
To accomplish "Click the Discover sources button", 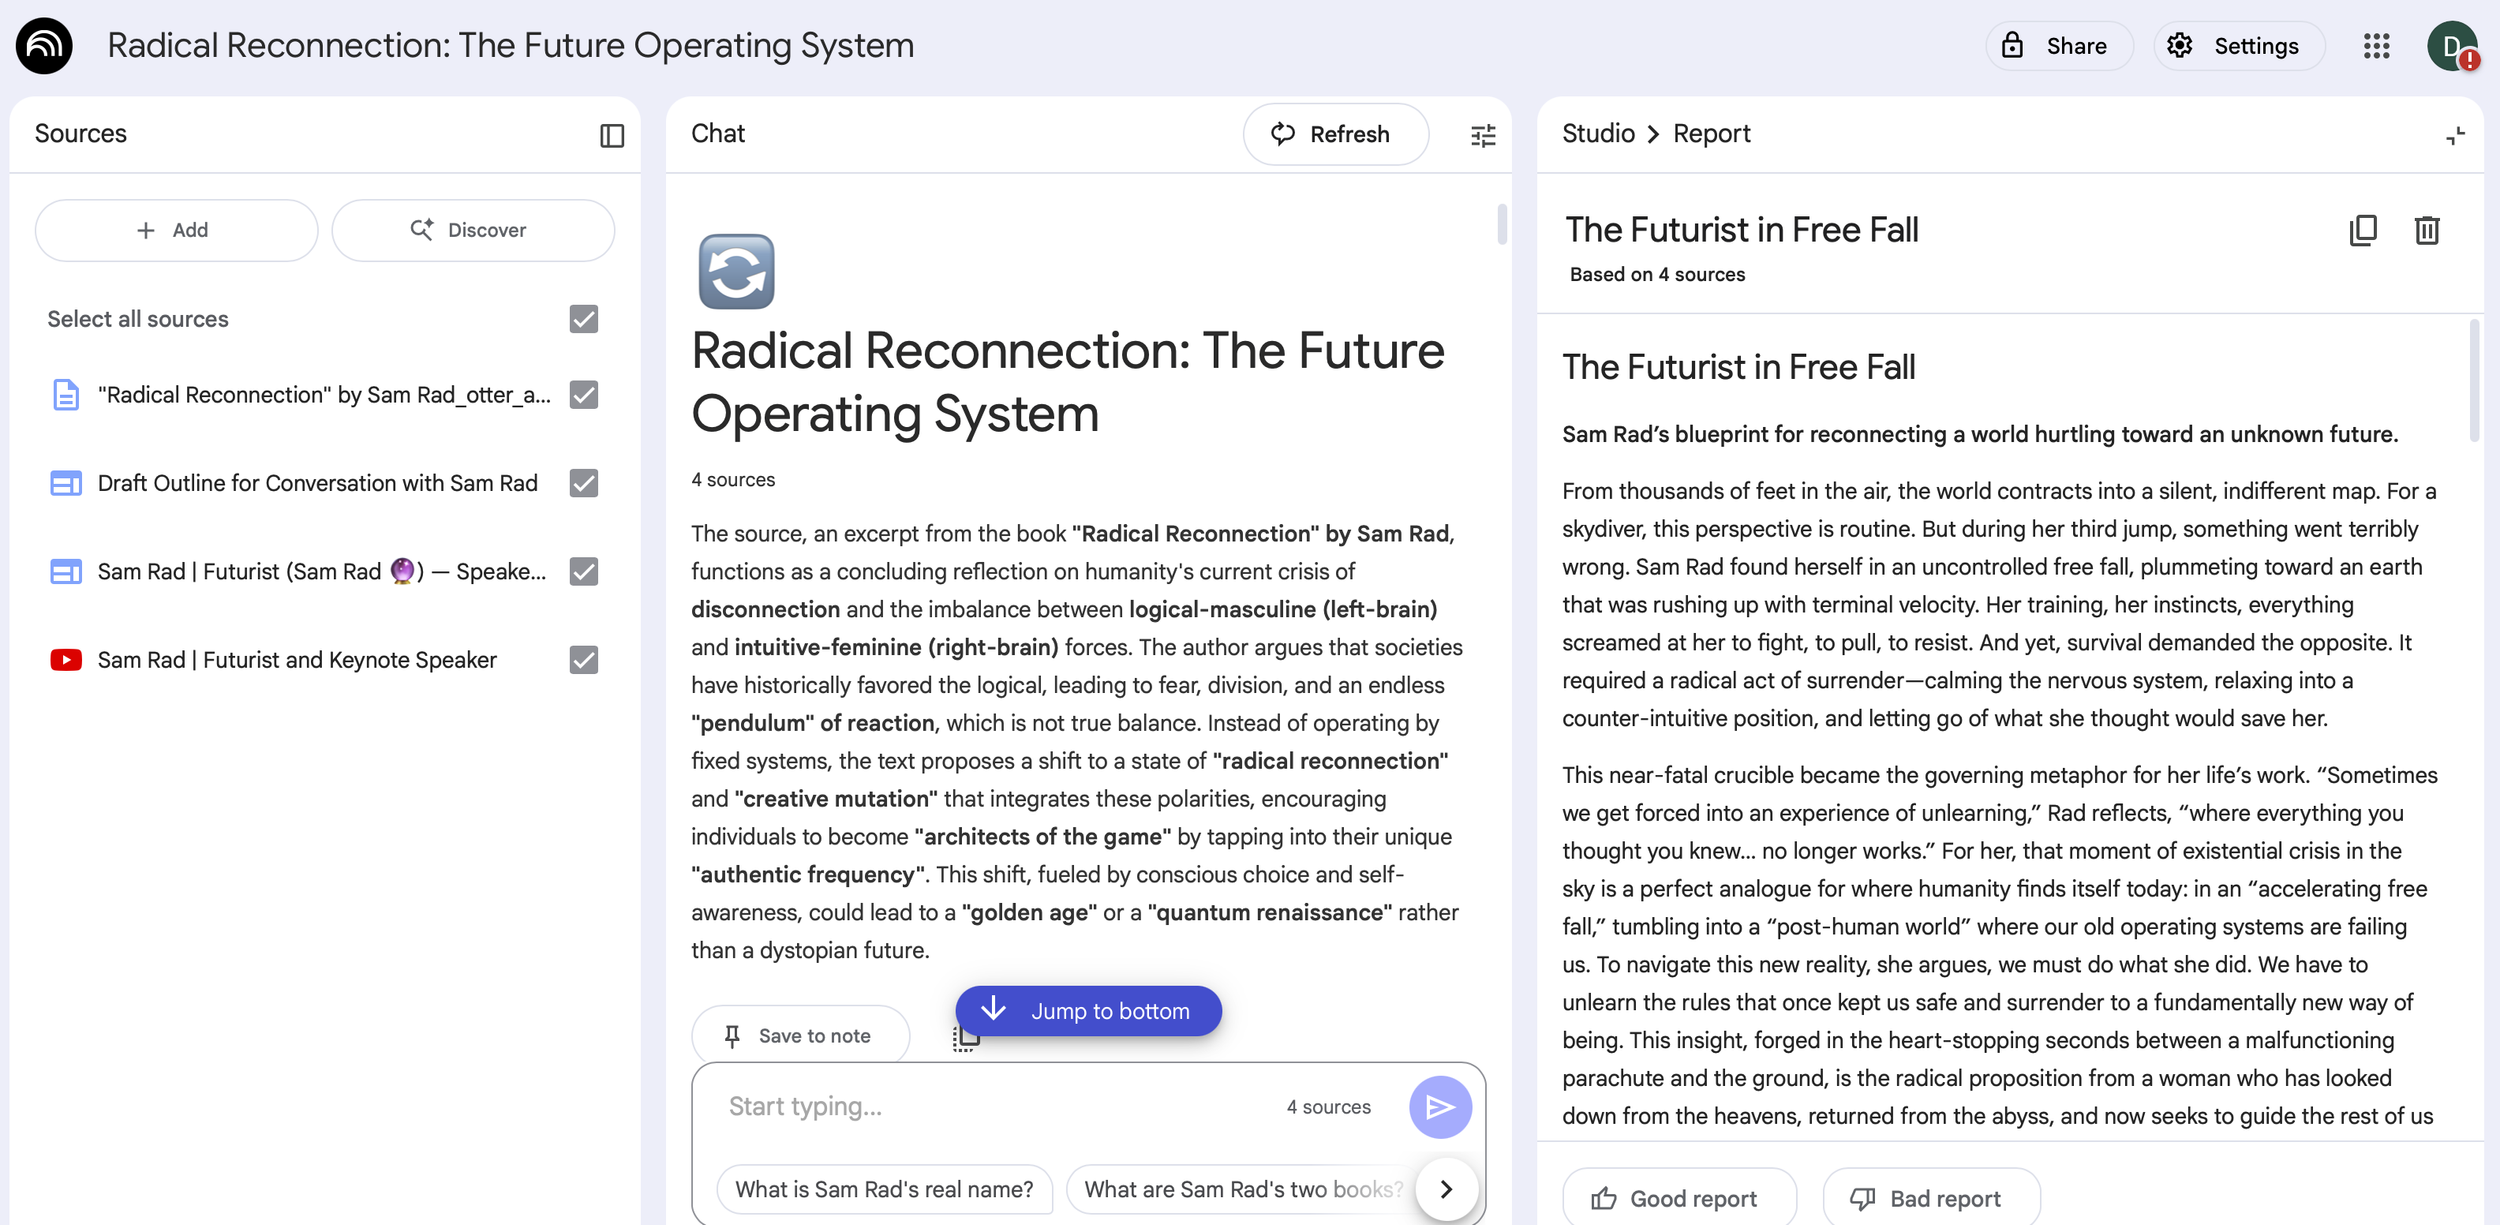I will (472, 230).
